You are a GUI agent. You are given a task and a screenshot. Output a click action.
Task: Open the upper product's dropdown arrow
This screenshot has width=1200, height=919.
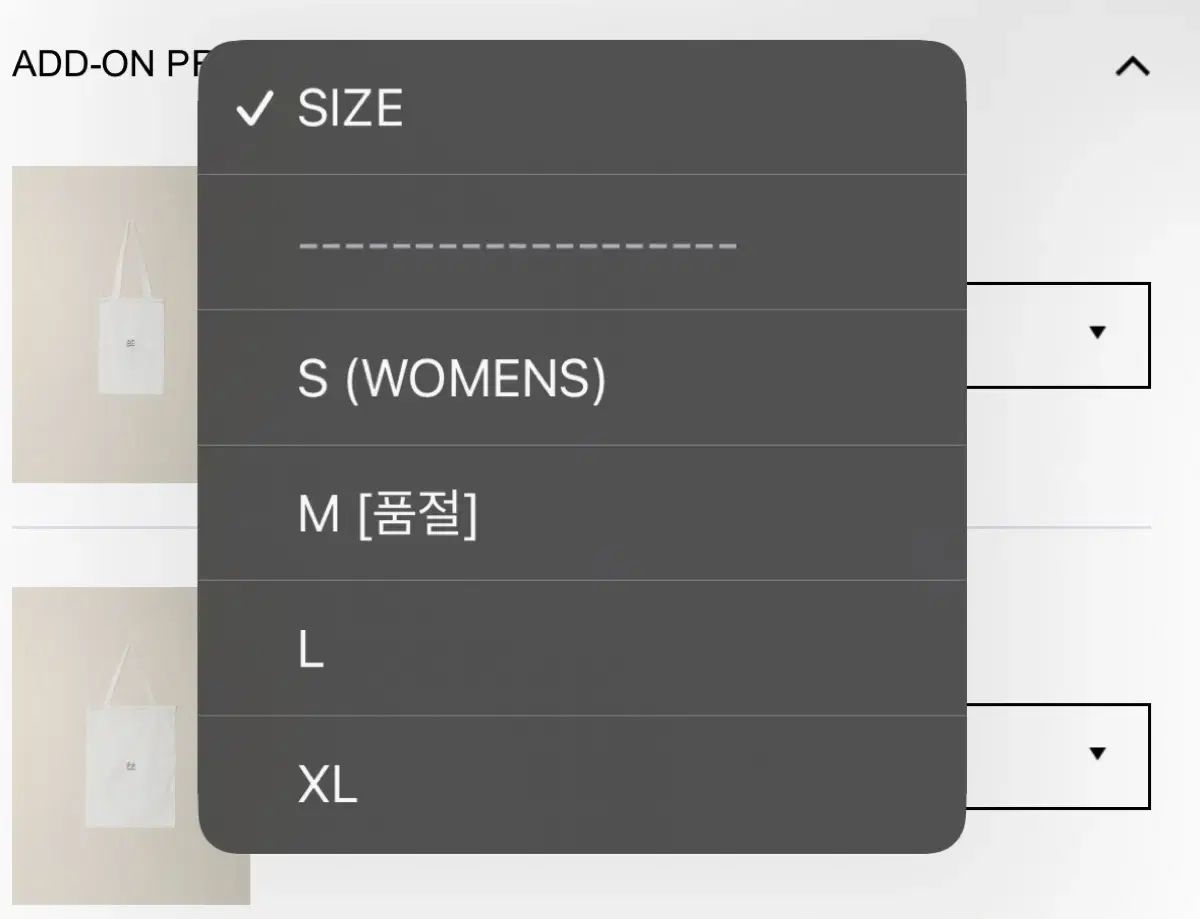(1097, 332)
